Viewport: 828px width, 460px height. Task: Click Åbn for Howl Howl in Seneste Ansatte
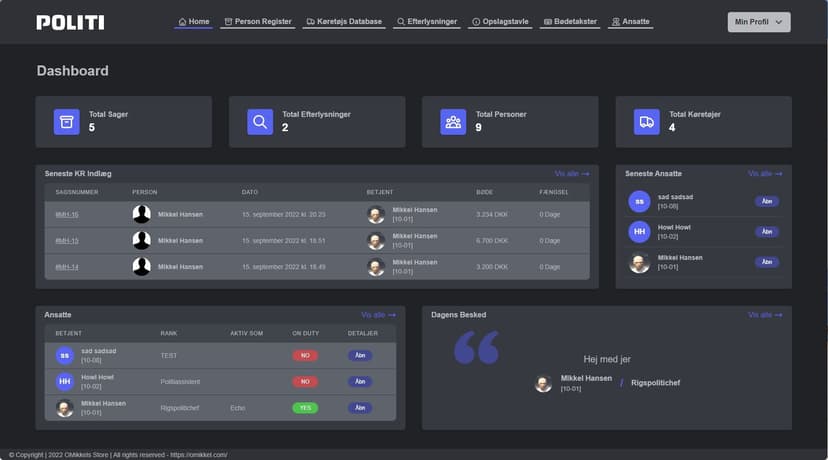click(x=767, y=232)
